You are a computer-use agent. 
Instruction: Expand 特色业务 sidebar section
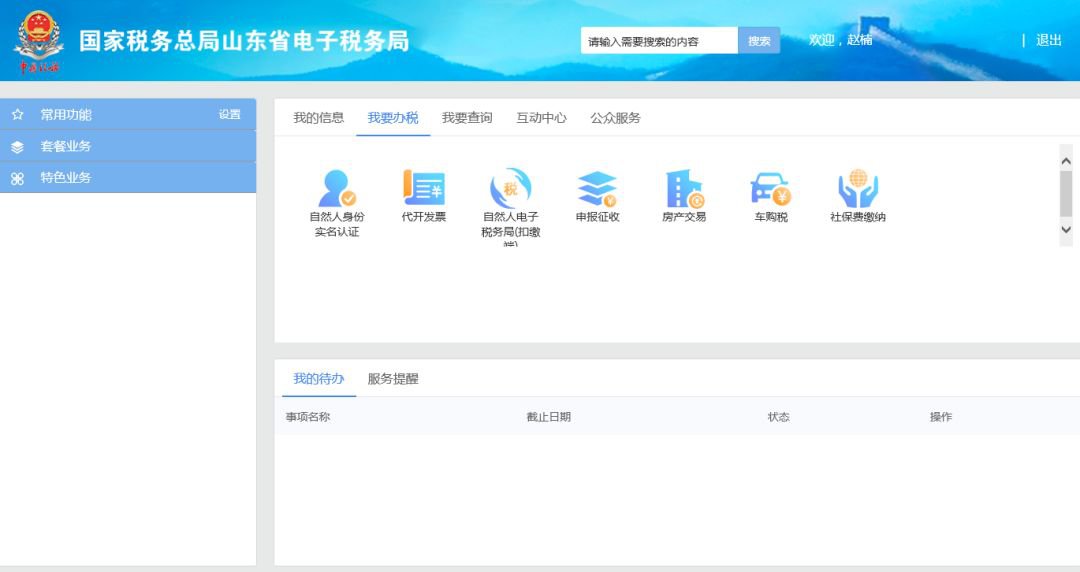[66, 178]
